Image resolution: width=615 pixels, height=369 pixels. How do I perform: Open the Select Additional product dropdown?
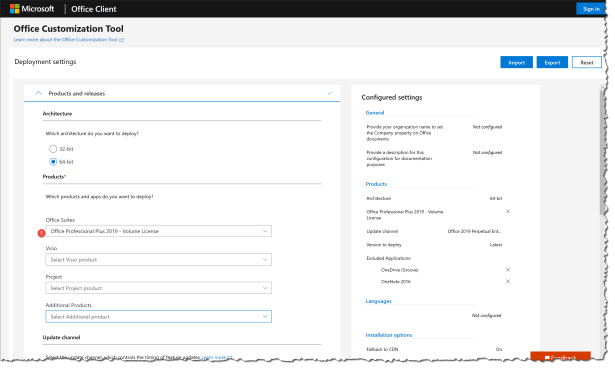coord(158,316)
